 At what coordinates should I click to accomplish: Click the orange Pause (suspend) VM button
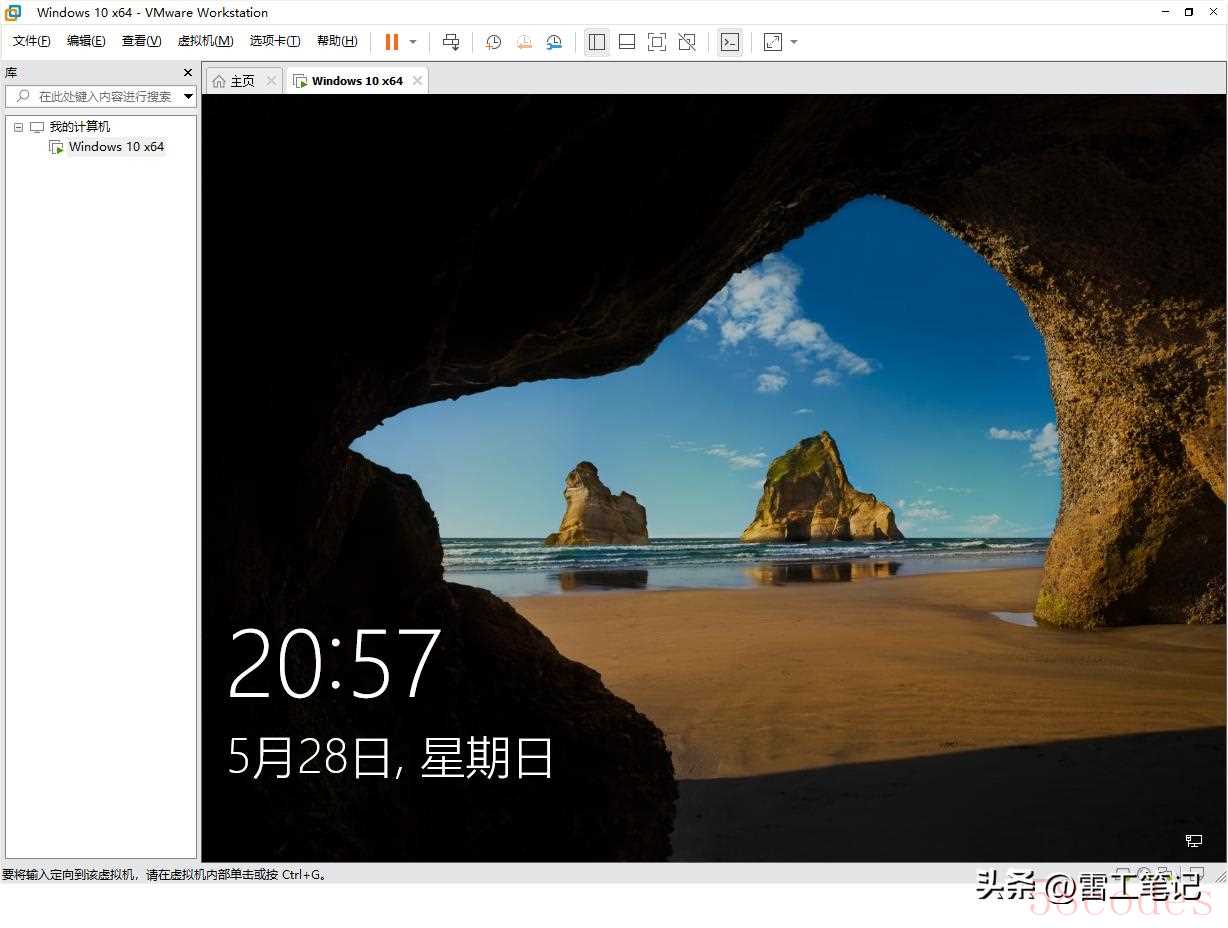(x=391, y=42)
